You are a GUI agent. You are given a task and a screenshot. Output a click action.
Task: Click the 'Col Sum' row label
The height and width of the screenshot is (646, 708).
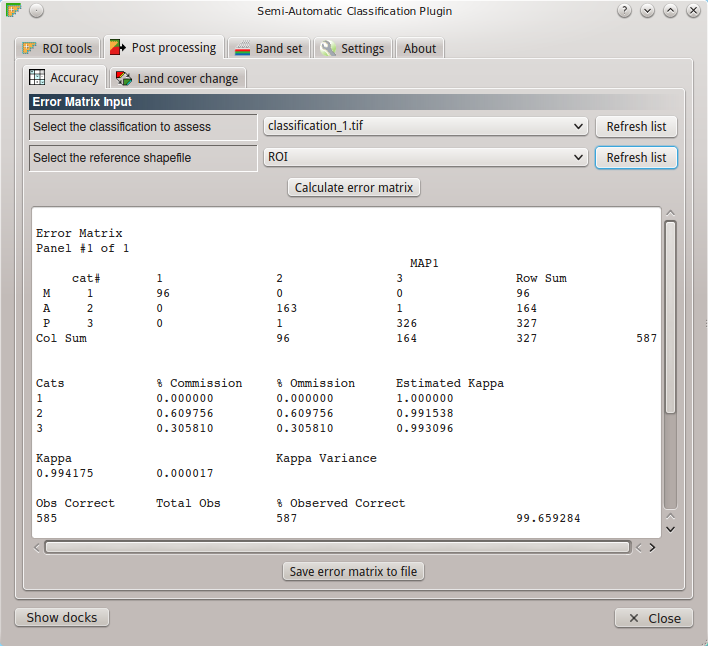click(61, 338)
